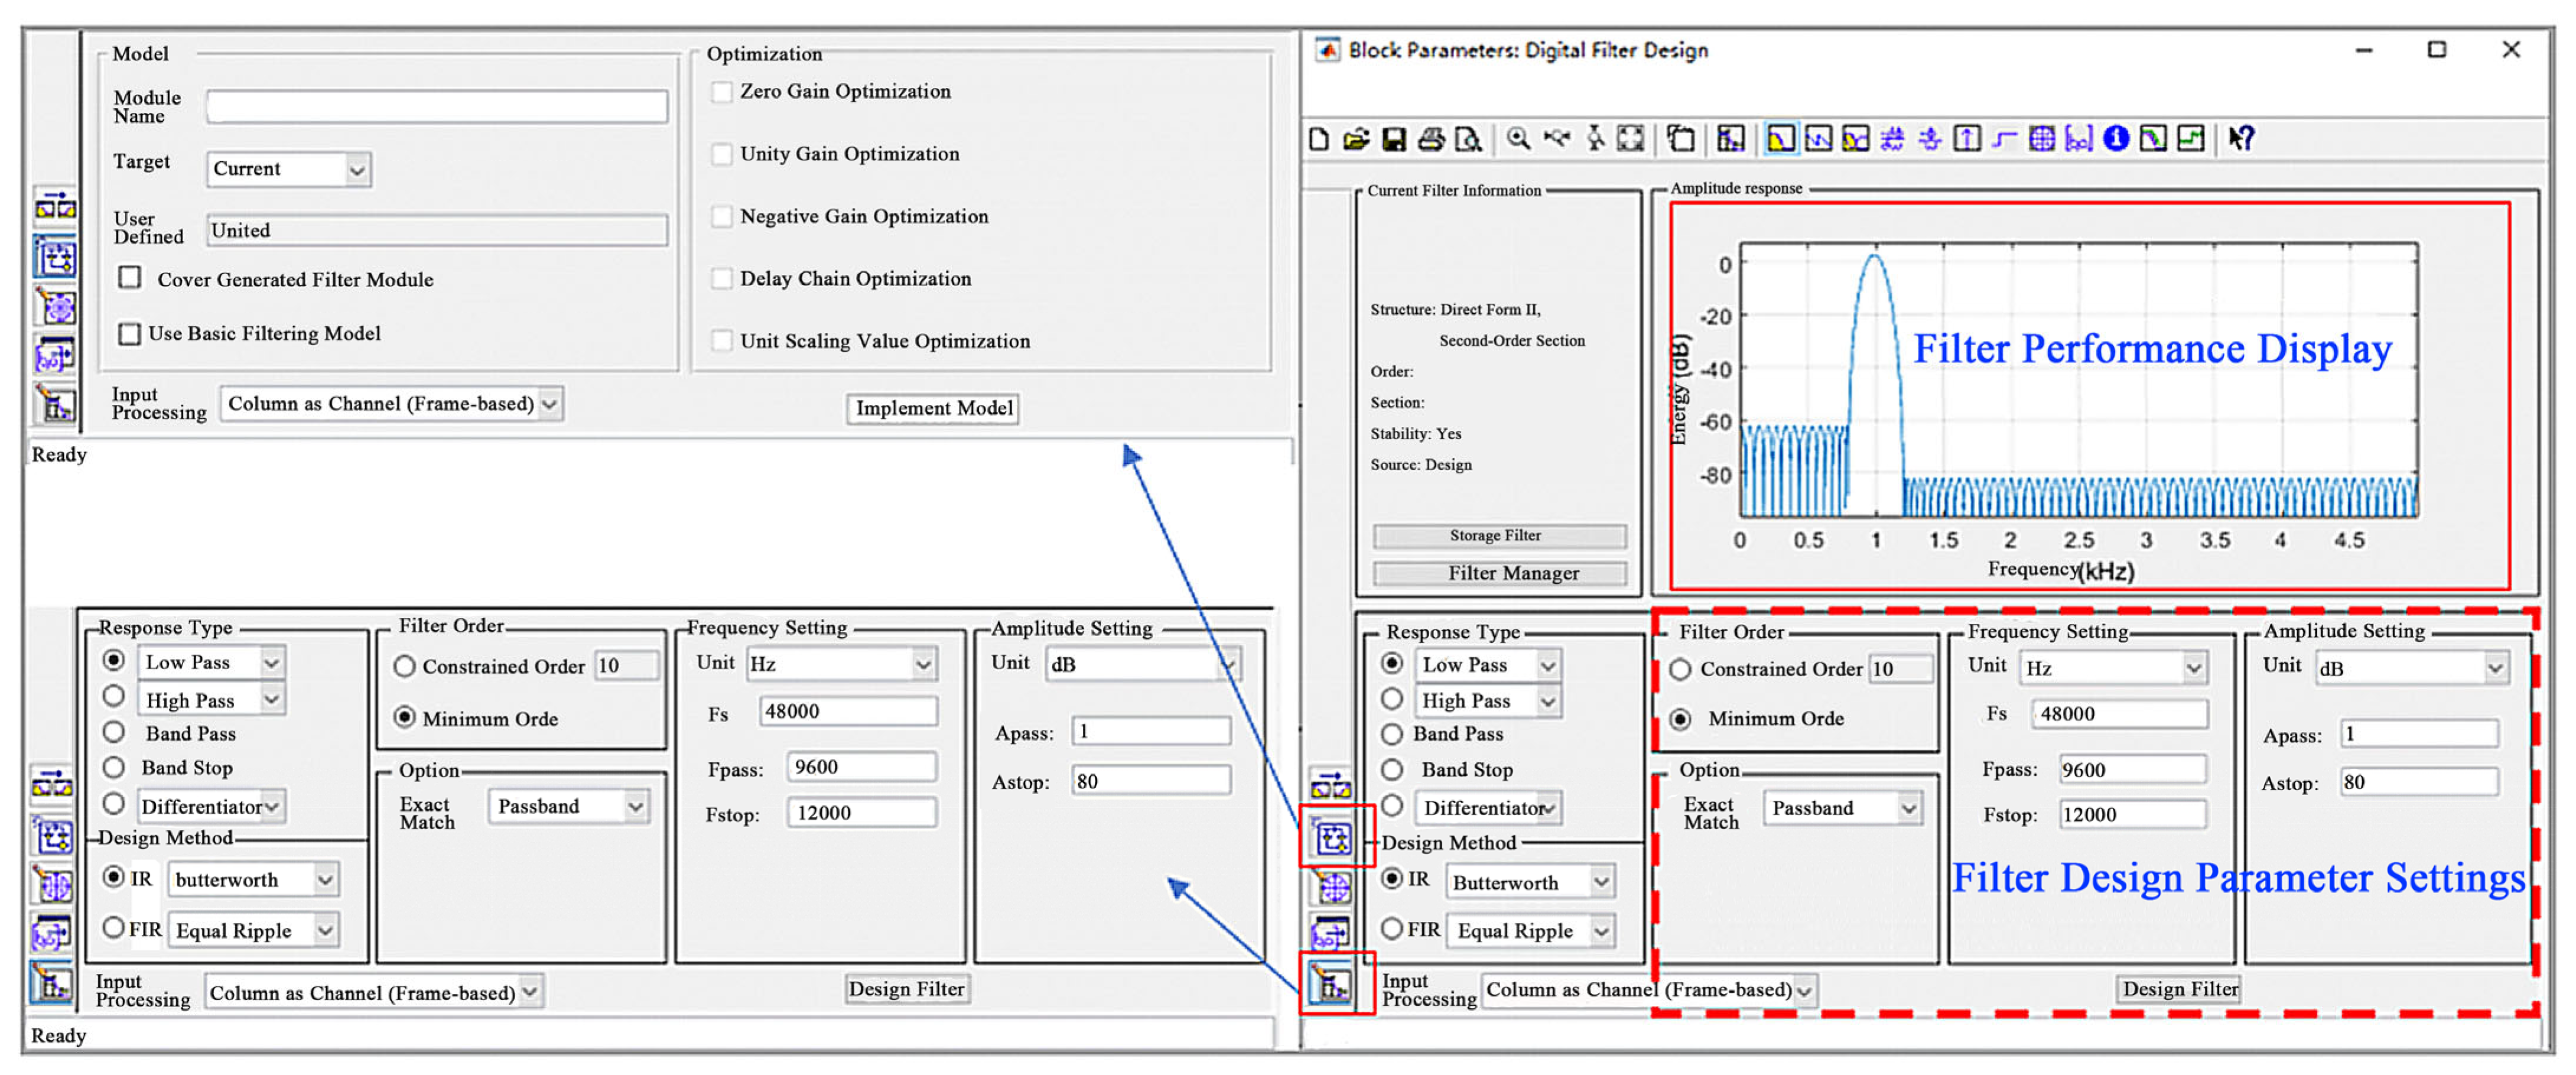Screen dimensions: 2576x1075
Task: Check Cover Generated Filter Module
Action: point(130,278)
